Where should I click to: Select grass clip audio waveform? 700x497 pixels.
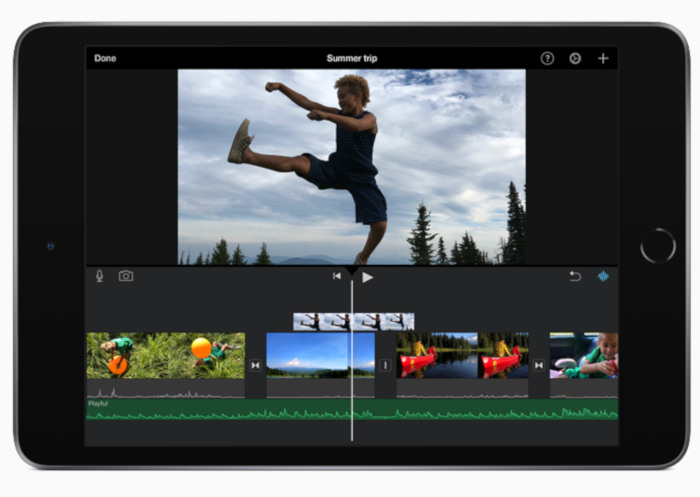click(166, 389)
